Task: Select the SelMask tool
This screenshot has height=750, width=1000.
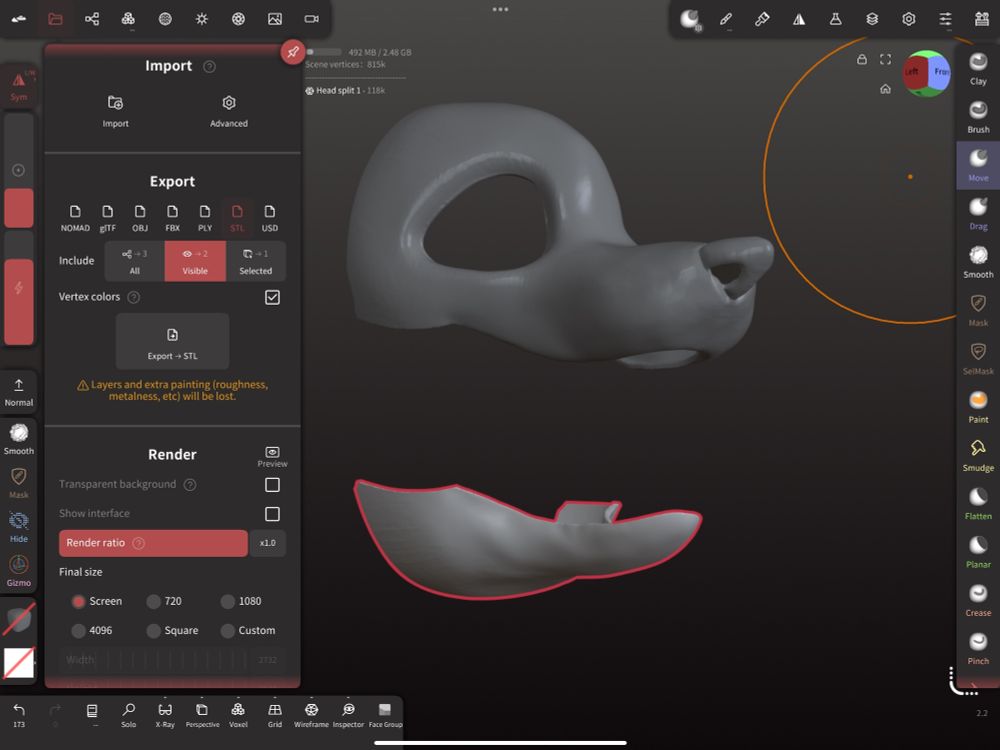Action: pyautogui.click(x=978, y=359)
